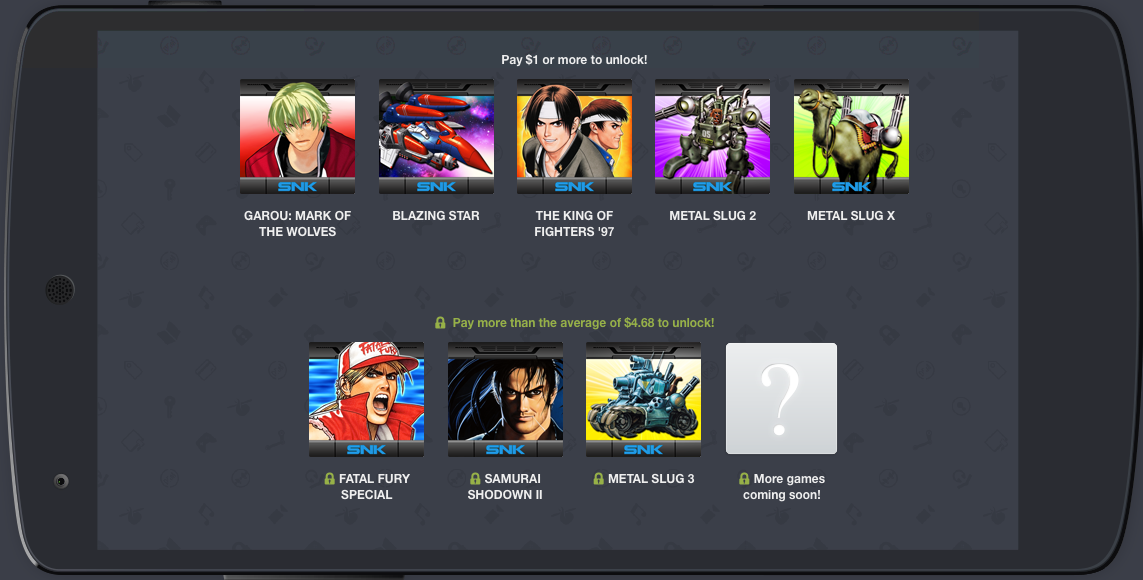Click the lock icon beside Fatal Fury Special

point(329,479)
